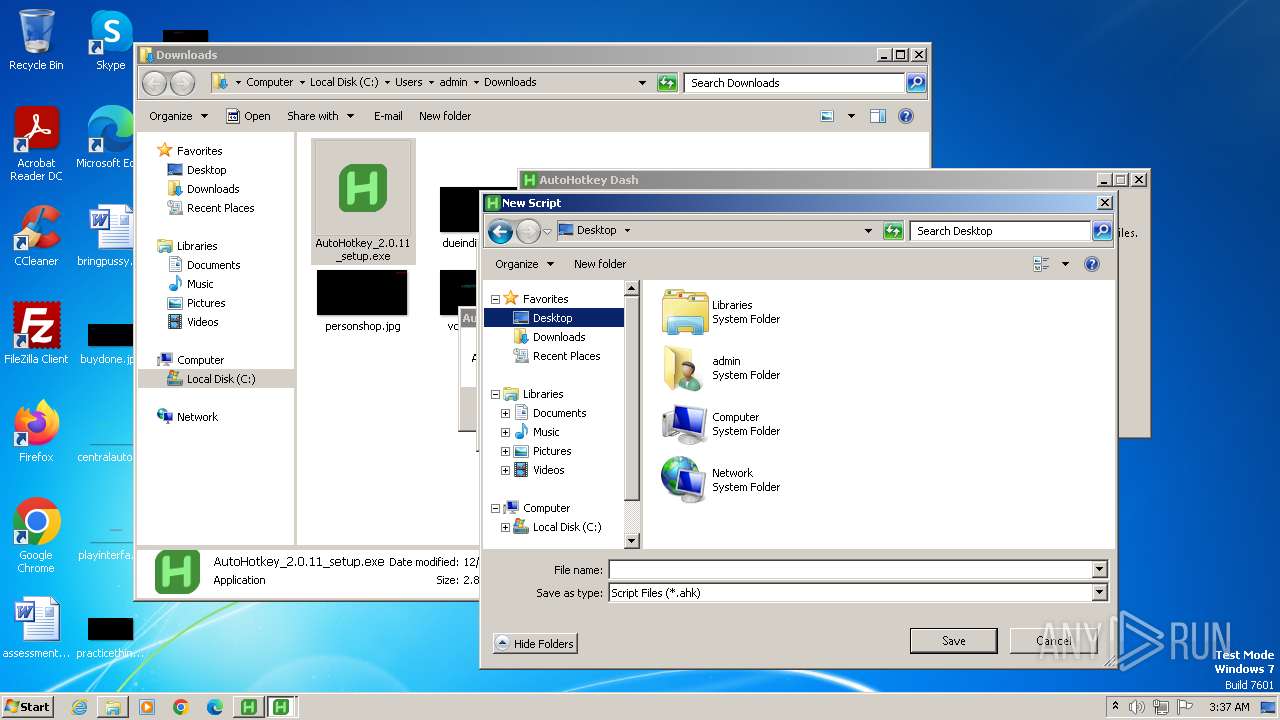Open admin system folder icon

click(685, 368)
